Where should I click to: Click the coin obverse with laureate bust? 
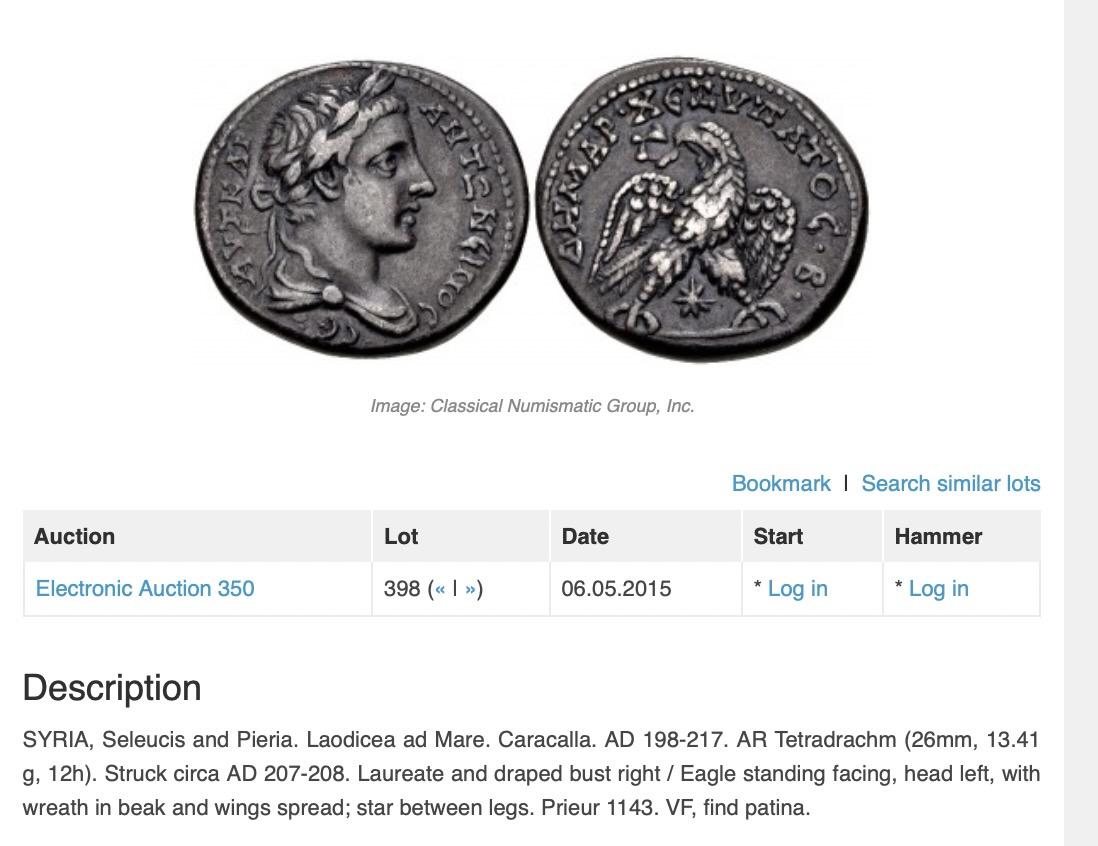click(361, 208)
